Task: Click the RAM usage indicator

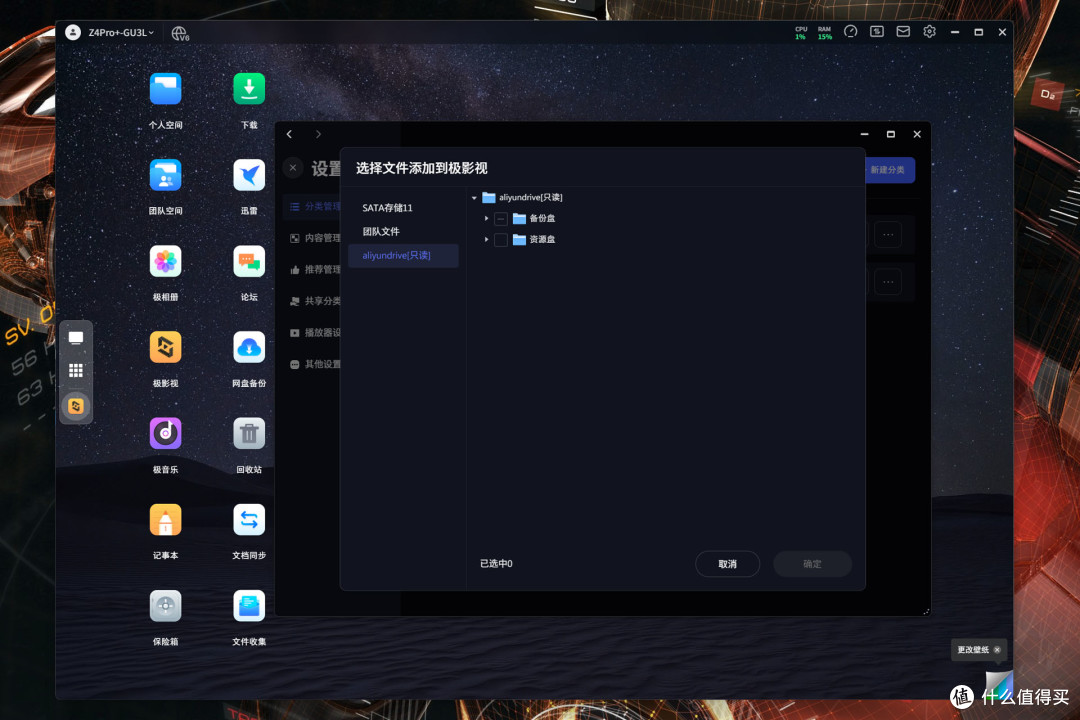Action: tap(824, 33)
